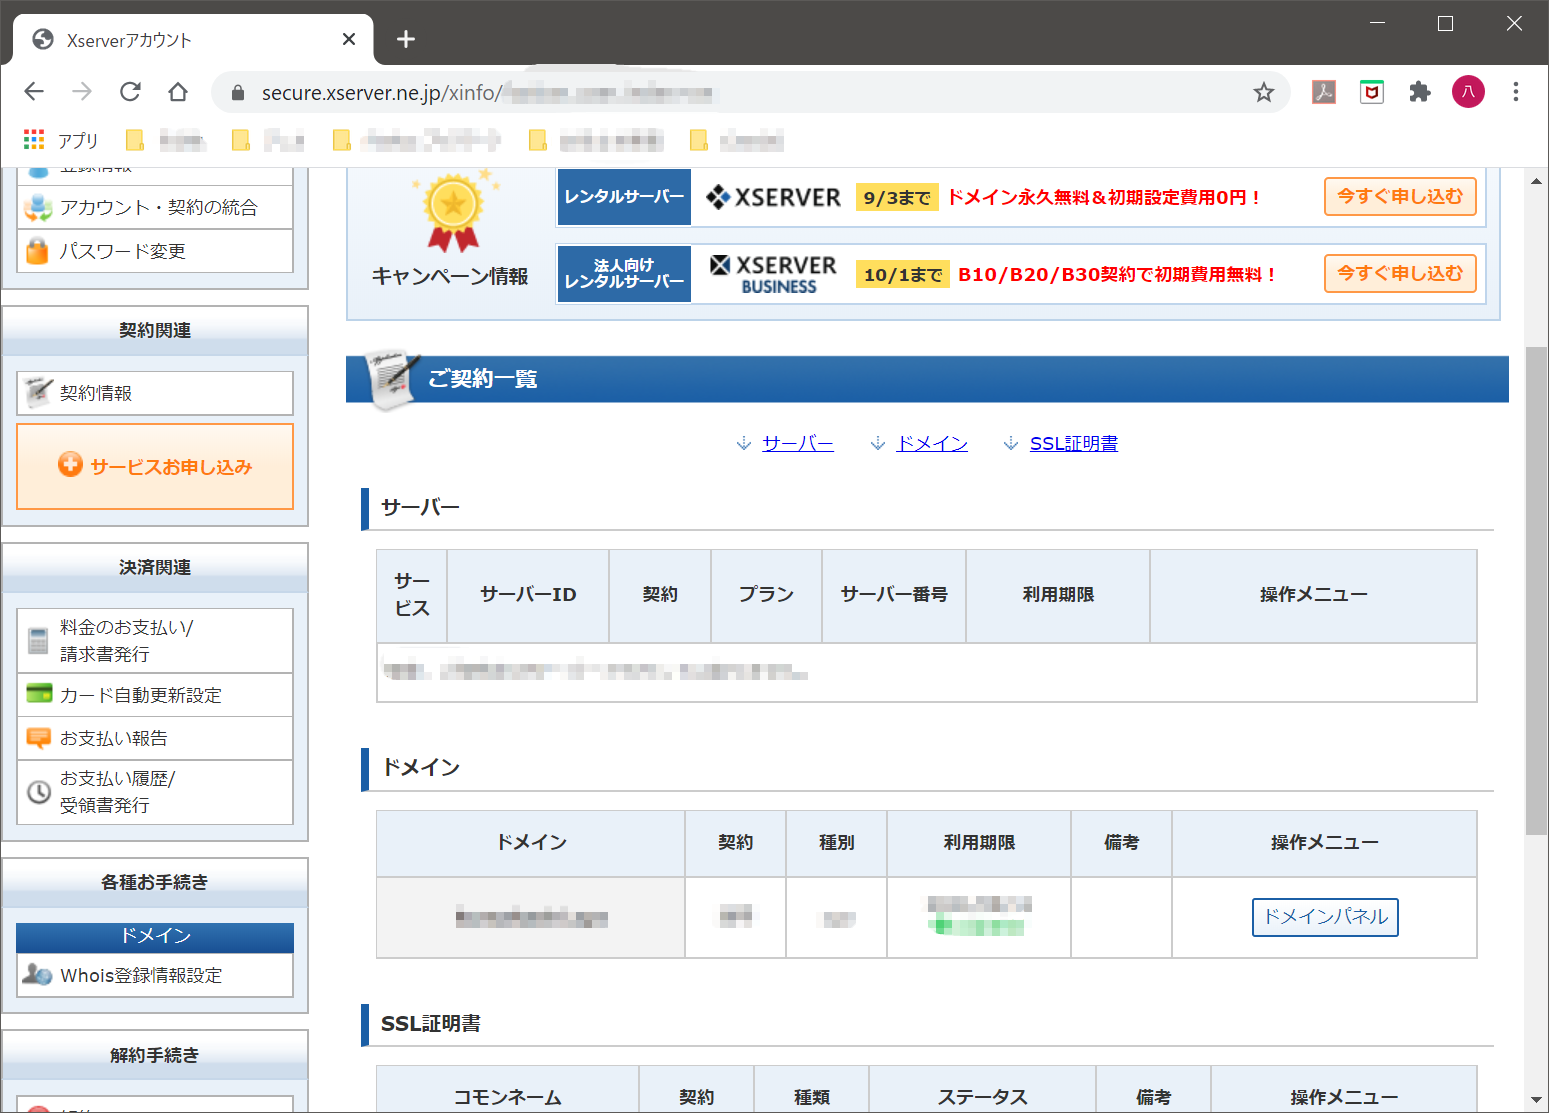This screenshot has height=1113, width=1549.
Task: Open 料金のお支払い/請求書発行 menu
Action: [155, 640]
